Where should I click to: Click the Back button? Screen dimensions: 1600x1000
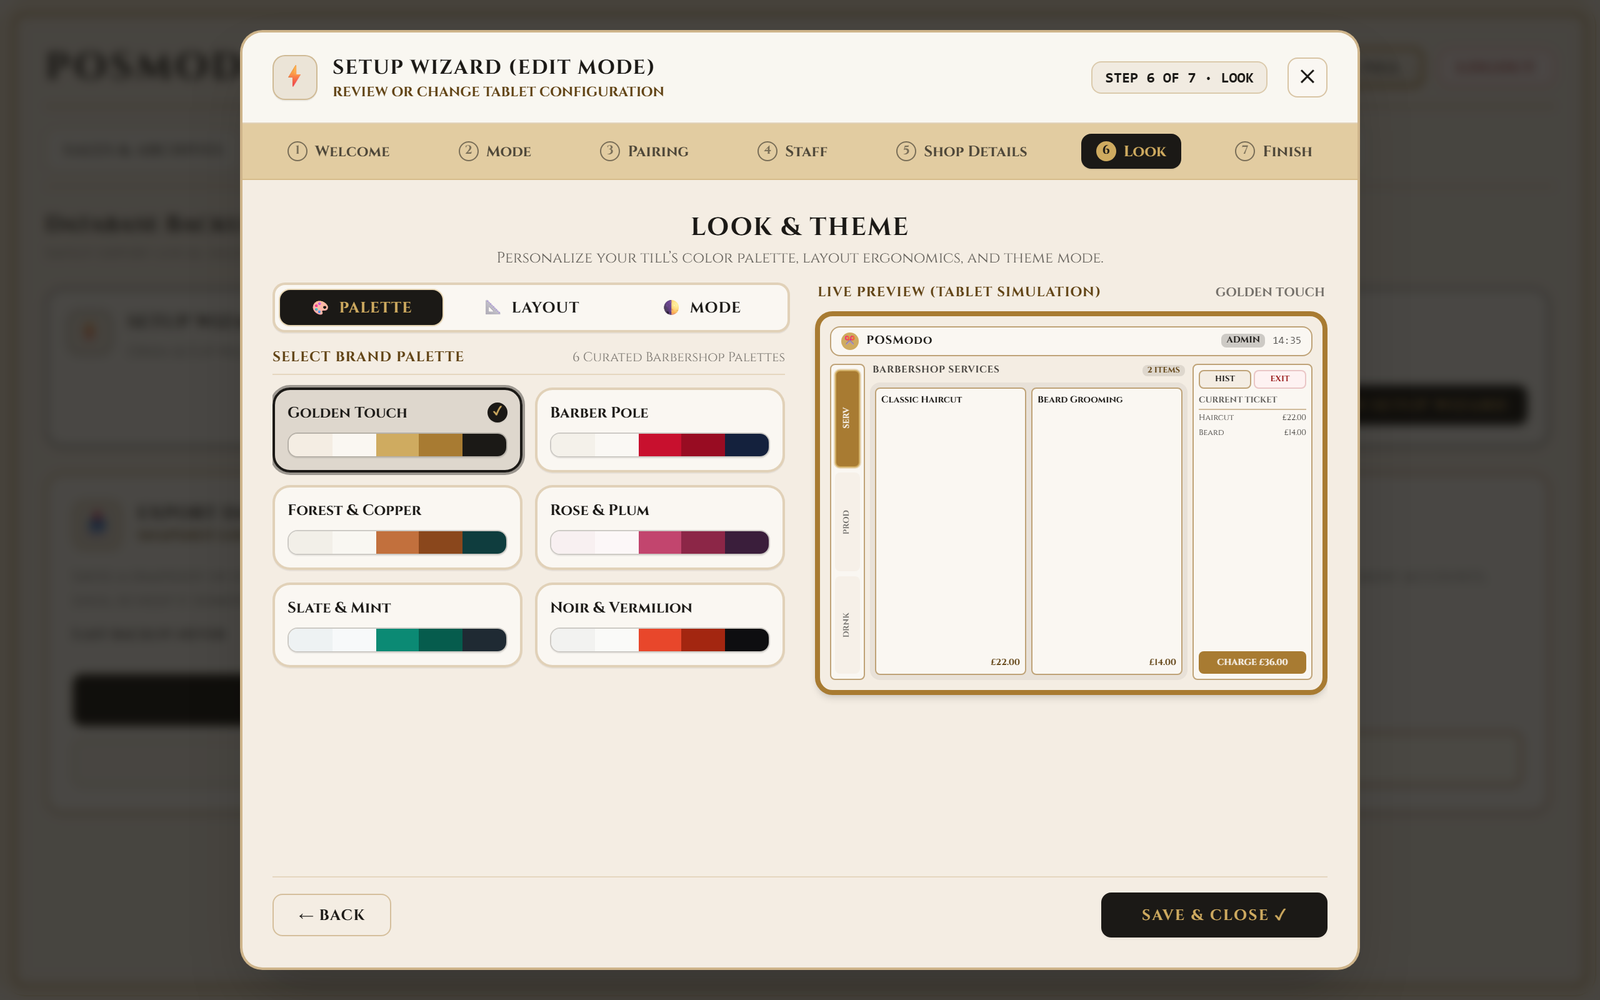click(x=332, y=915)
